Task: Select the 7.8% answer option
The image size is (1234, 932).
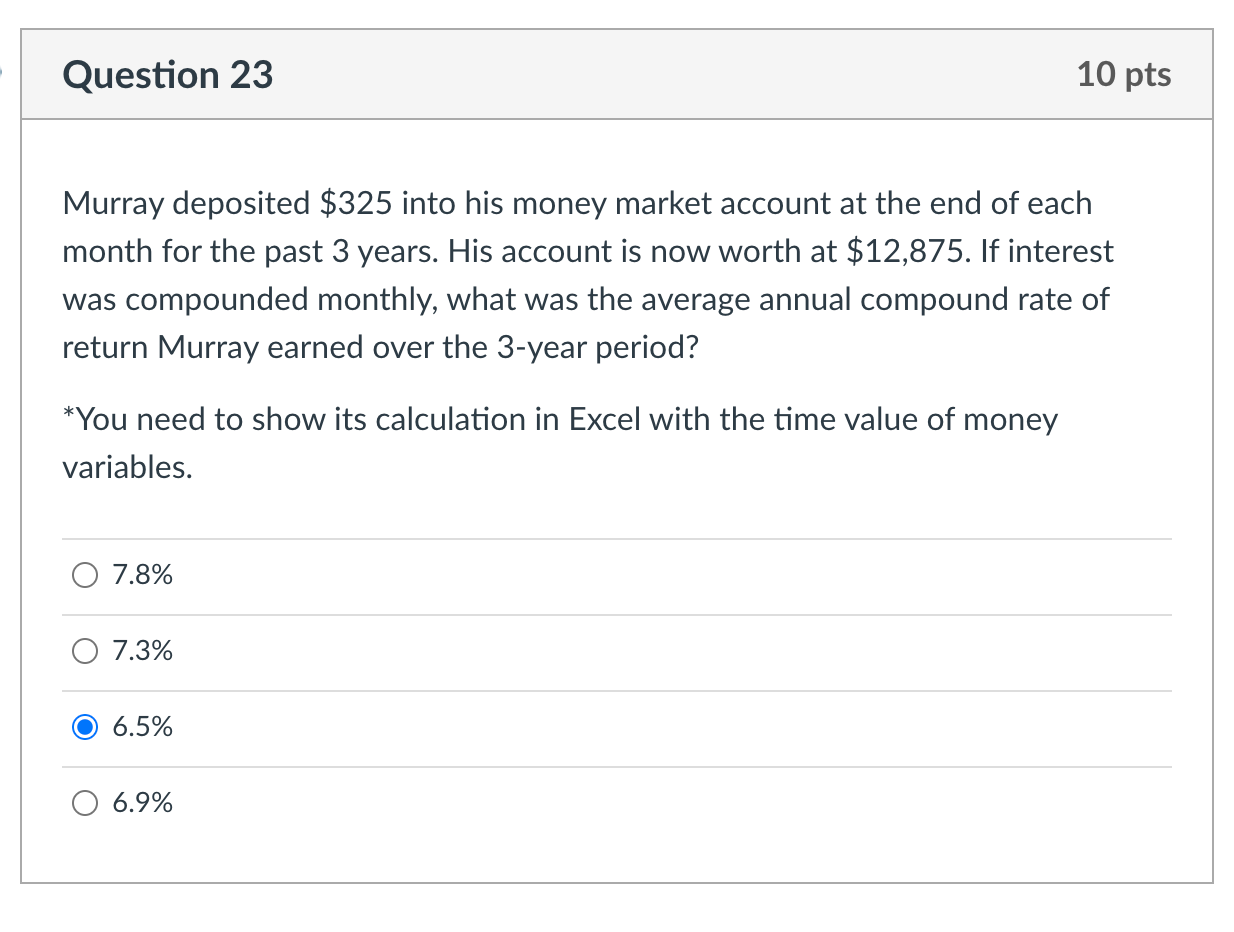Action: tap(85, 575)
